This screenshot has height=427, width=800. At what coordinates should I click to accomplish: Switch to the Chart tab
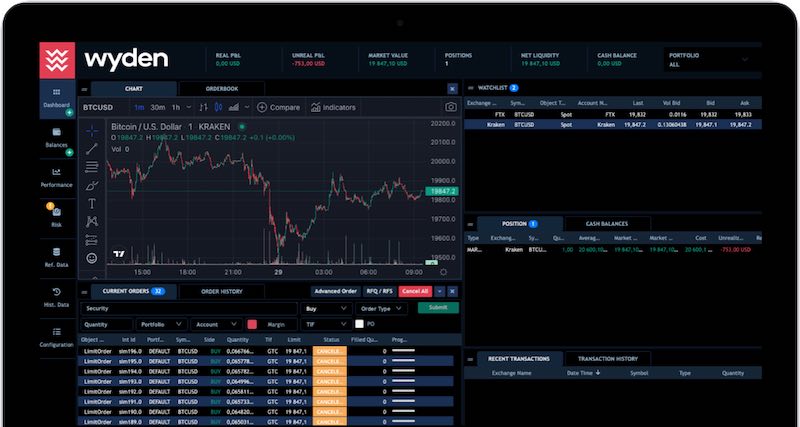[134, 89]
